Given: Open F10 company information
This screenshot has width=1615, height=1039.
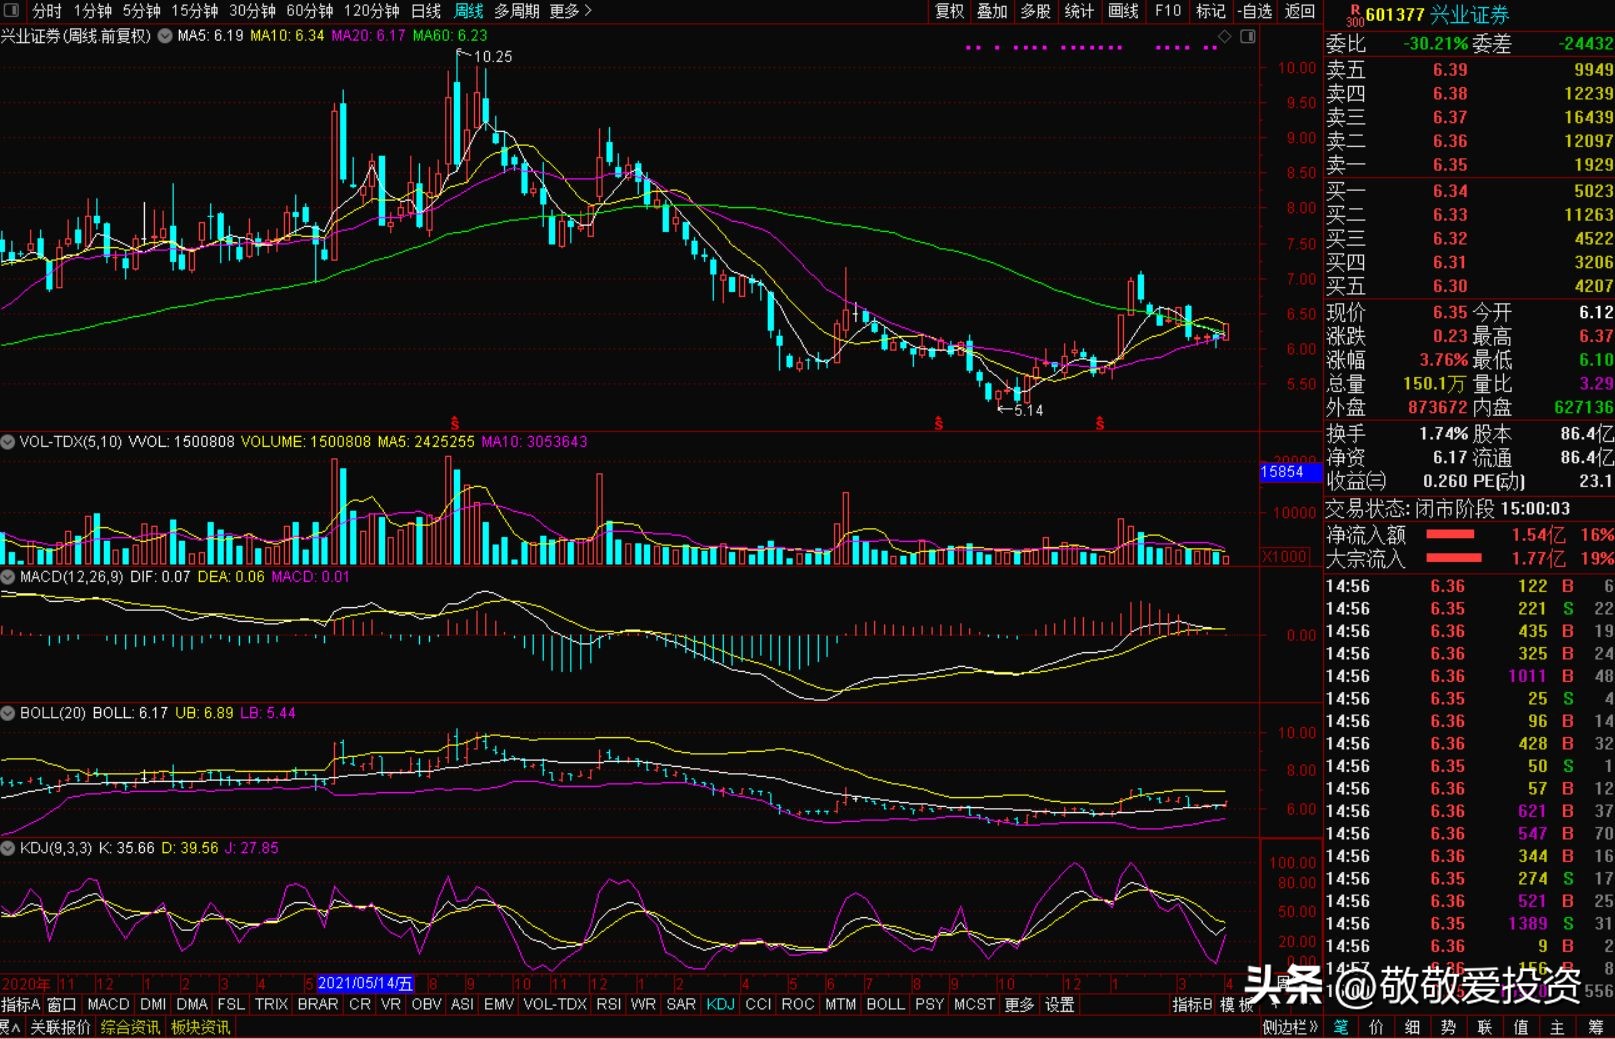Looking at the screenshot, I should 1167,11.
